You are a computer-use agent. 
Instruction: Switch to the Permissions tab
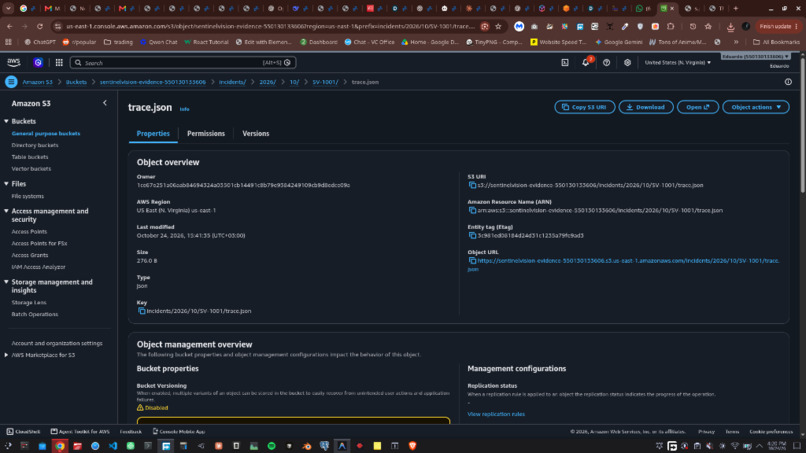206,133
